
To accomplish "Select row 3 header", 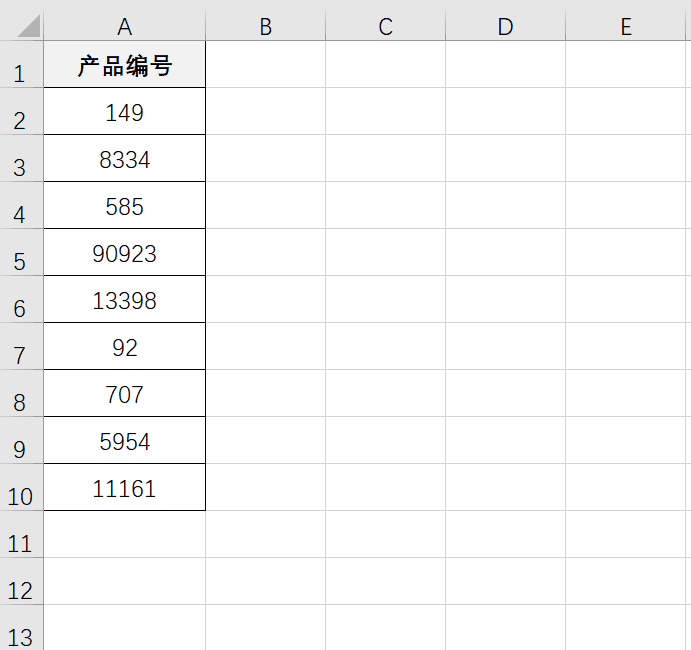I will pyautogui.click(x=21, y=158).
